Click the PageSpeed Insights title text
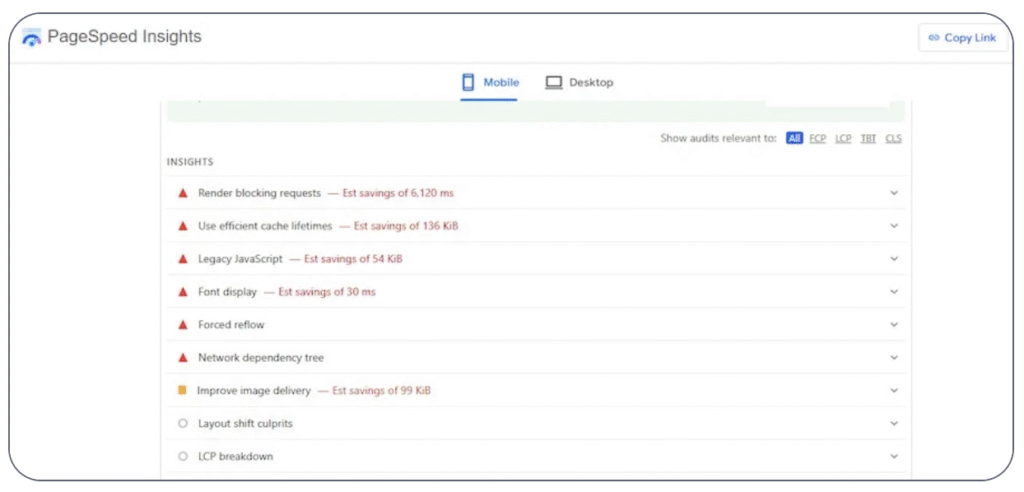The width and height of the screenshot is (1024, 492). tap(124, 37)
